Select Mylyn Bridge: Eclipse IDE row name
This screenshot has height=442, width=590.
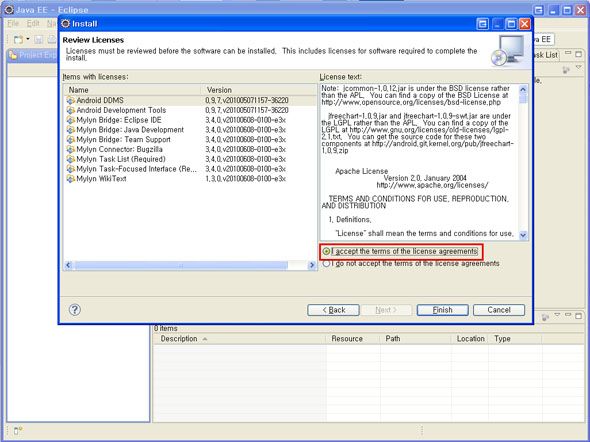119,120
